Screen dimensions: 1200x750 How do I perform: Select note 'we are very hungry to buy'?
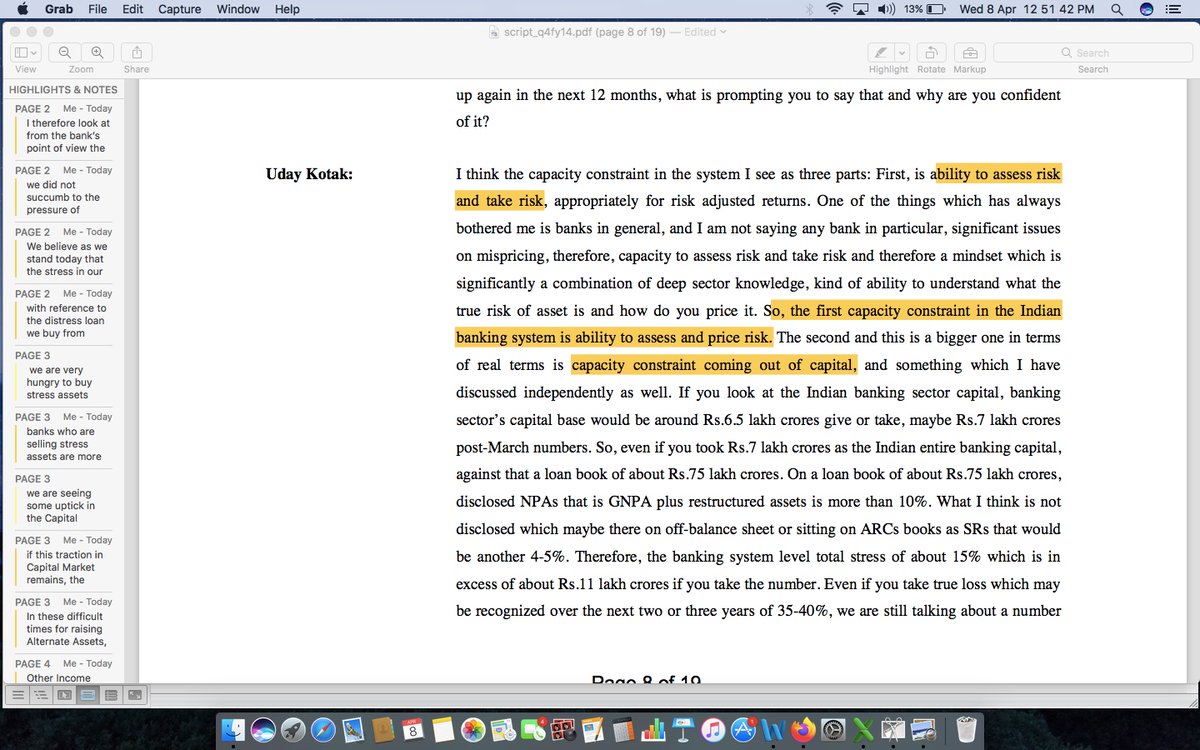click(63, 376)
